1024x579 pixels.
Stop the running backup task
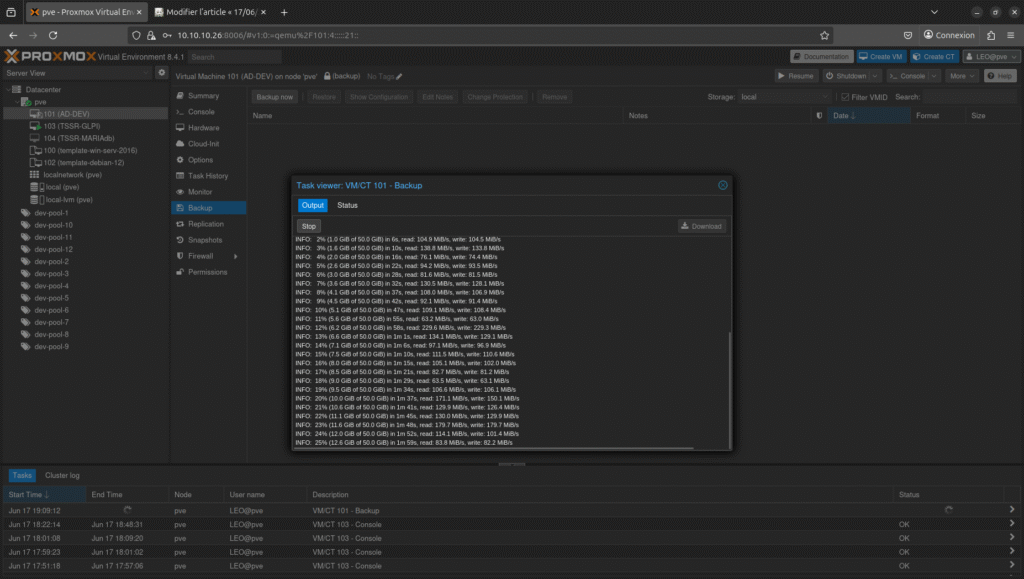[309, 226]
